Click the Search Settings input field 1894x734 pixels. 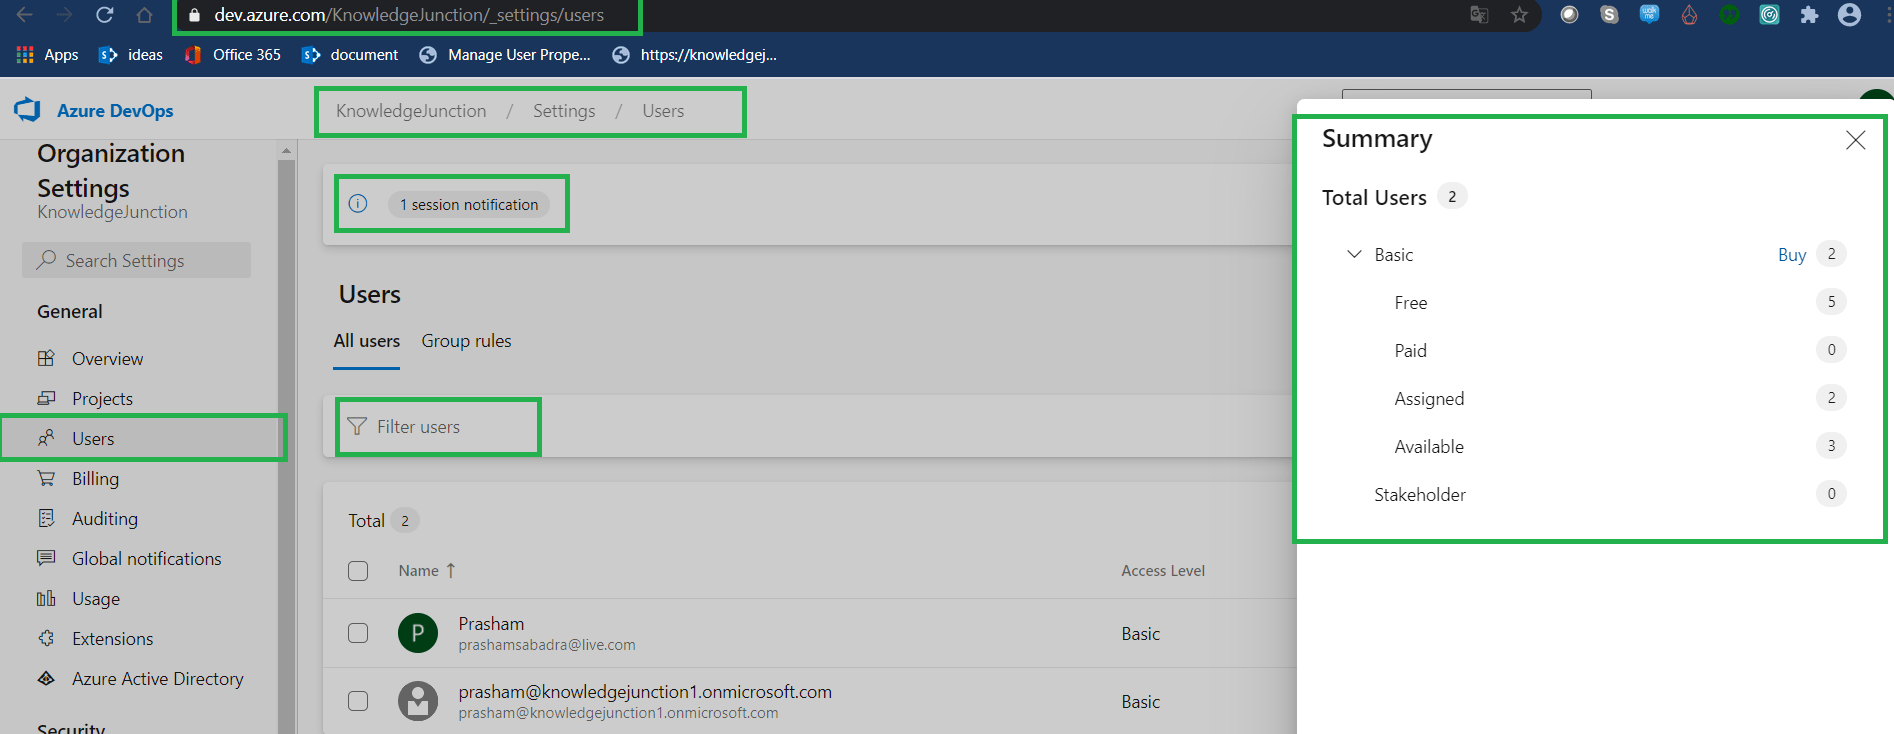(136, 260)
